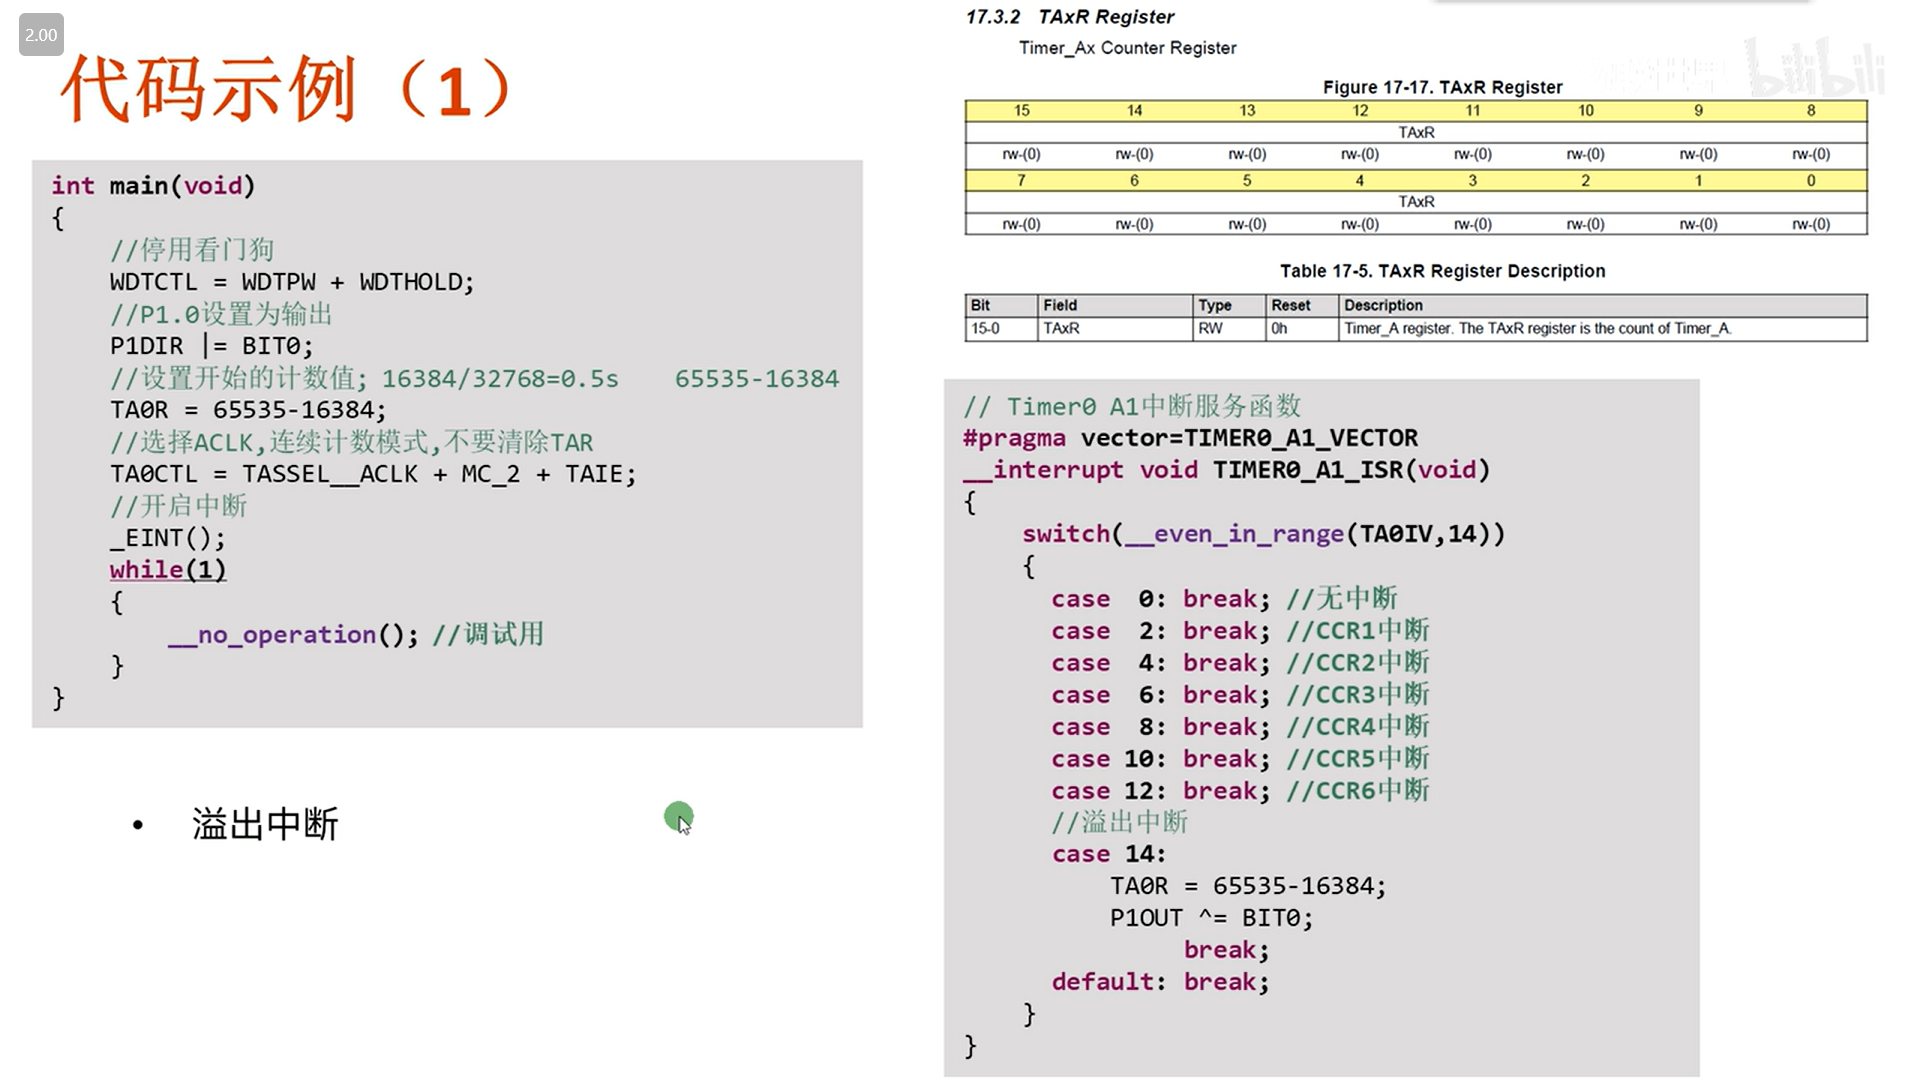The height and width of the screenshot is (1080, 1920).
Task: Click the TA0CTL configuration line
Action: [x=372, y=474]
